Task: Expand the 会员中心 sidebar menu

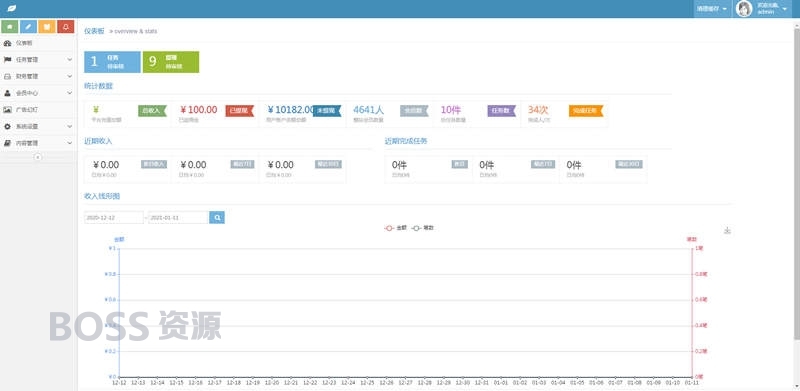Action: click(x=38, y=93)
